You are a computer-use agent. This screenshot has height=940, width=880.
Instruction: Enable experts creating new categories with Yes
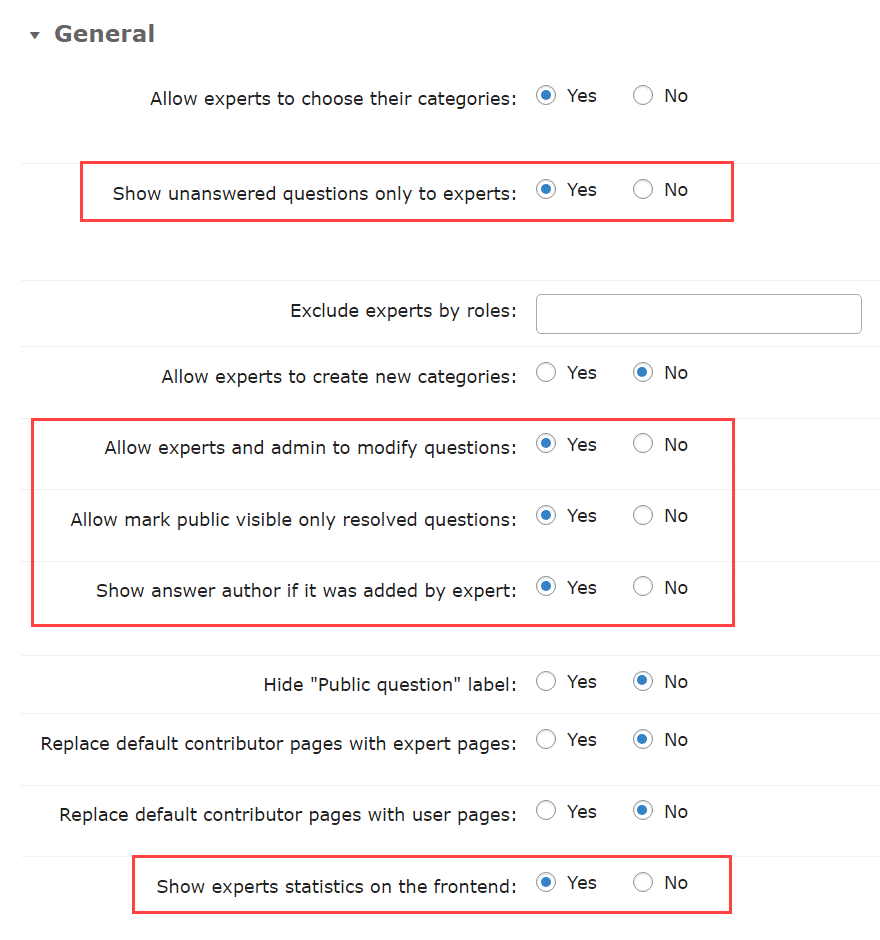546,372
